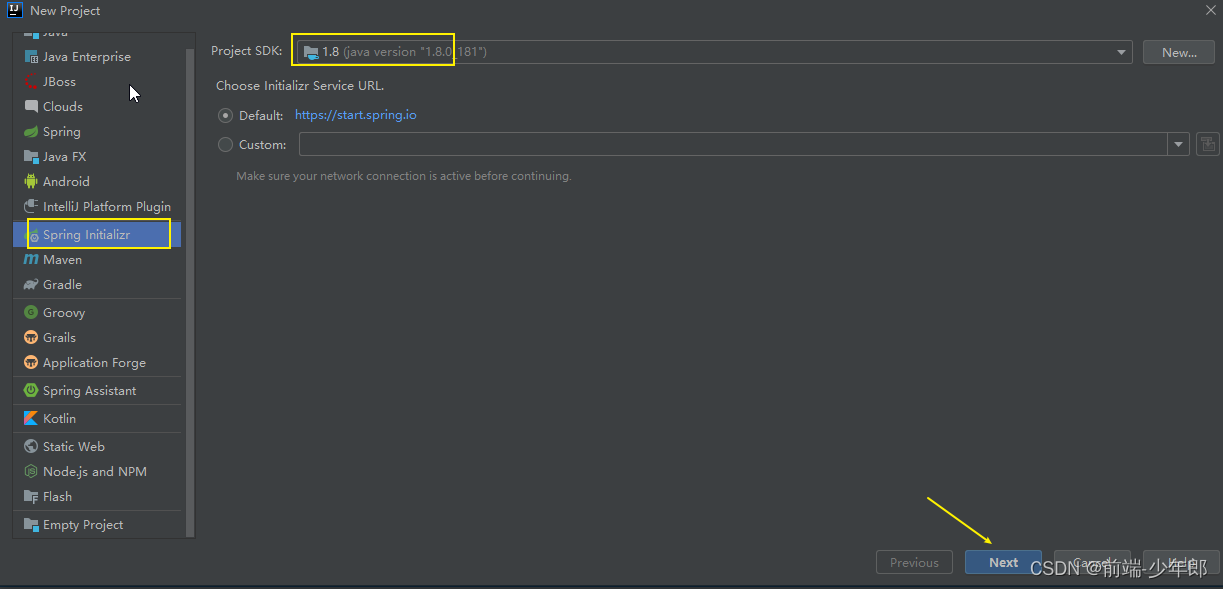Close the New Project dialog
The image size is (1223, 589).
pyautogui.click(x=1210, y=10)
